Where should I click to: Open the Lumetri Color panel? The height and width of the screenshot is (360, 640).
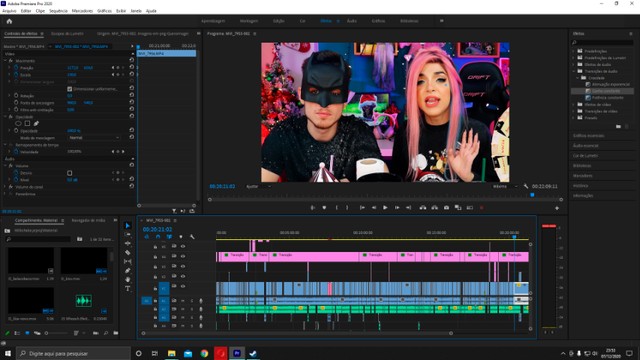(x=585, y=156)
